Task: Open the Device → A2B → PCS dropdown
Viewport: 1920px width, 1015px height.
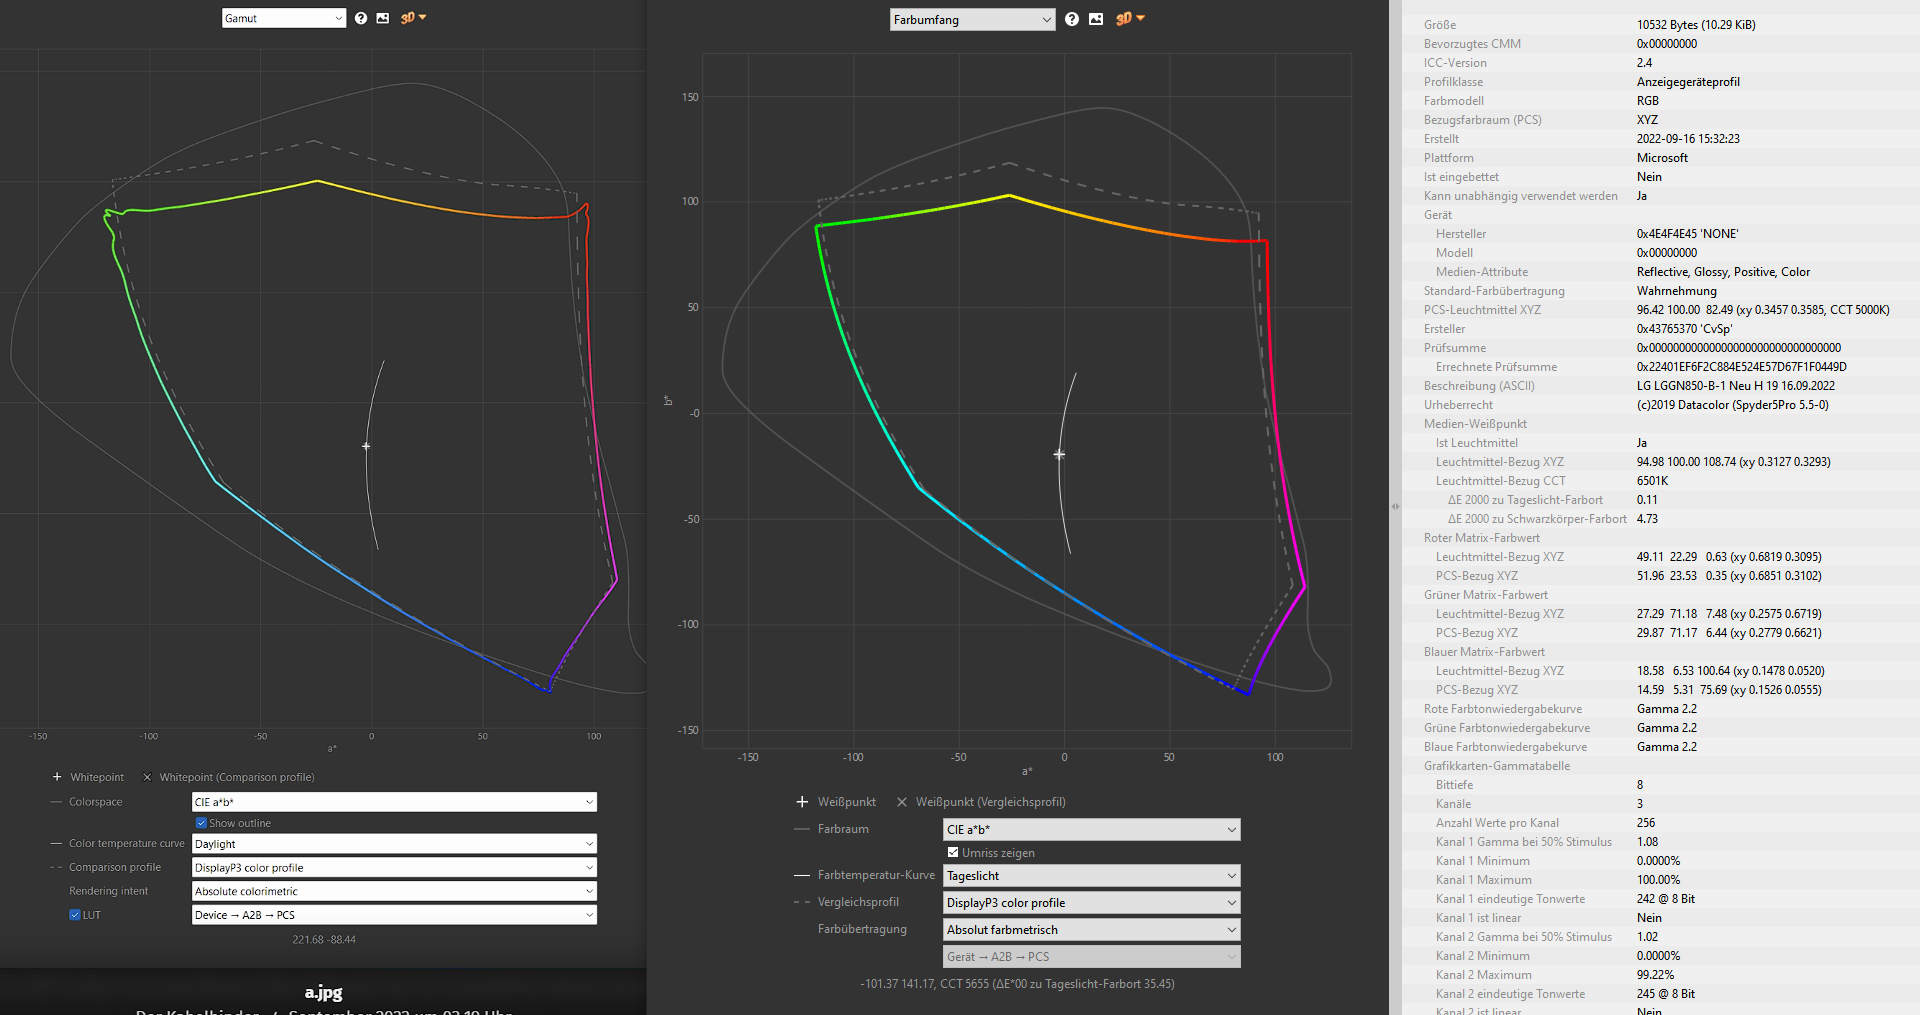Action: pyautogui.click(x=394, y=915)
